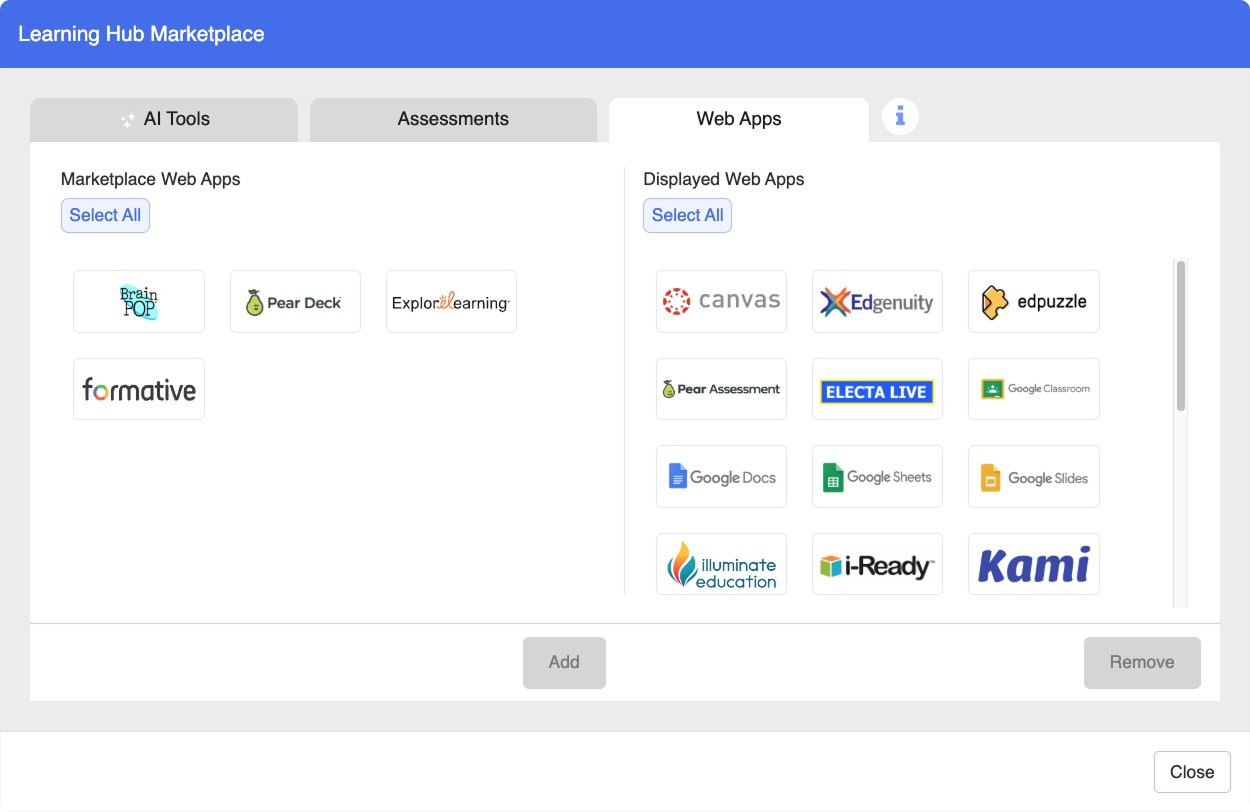Select the Pear Assessment app tile
Image resolution: width=1250 pixels, height=812 pixels.
(x=721, y=389)
